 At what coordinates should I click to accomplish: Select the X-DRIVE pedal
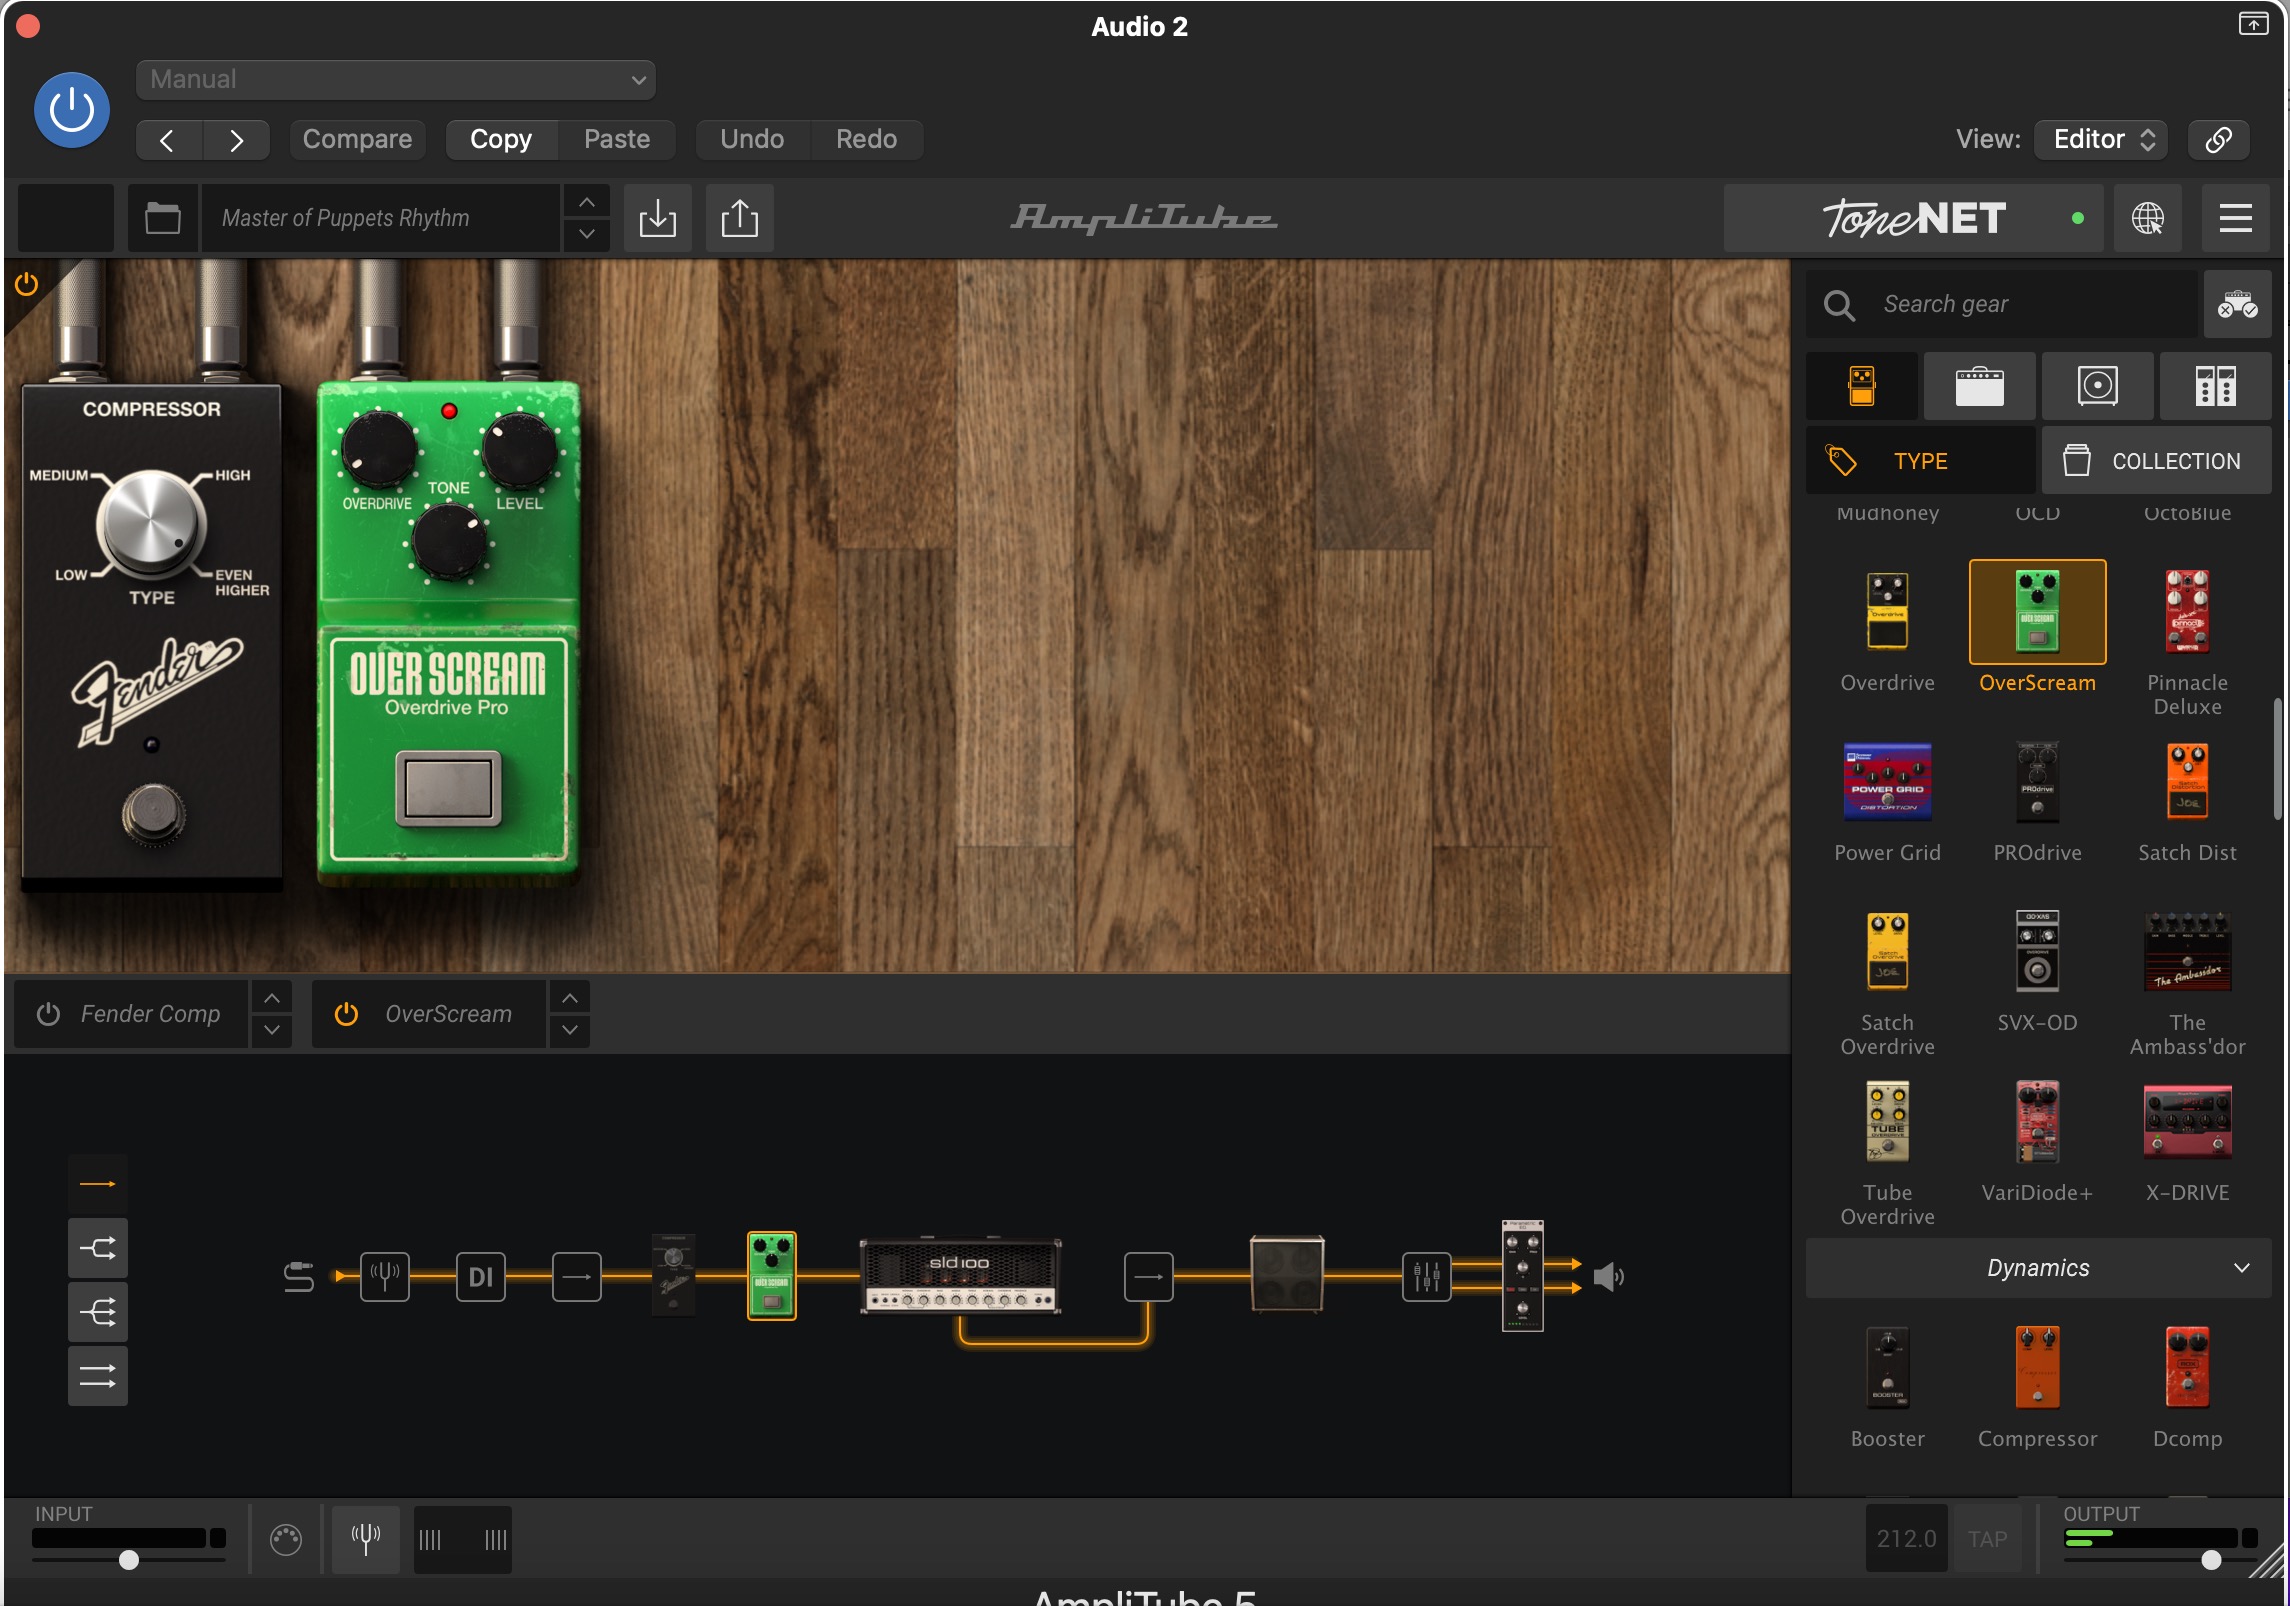(x=2187, y=1122)
